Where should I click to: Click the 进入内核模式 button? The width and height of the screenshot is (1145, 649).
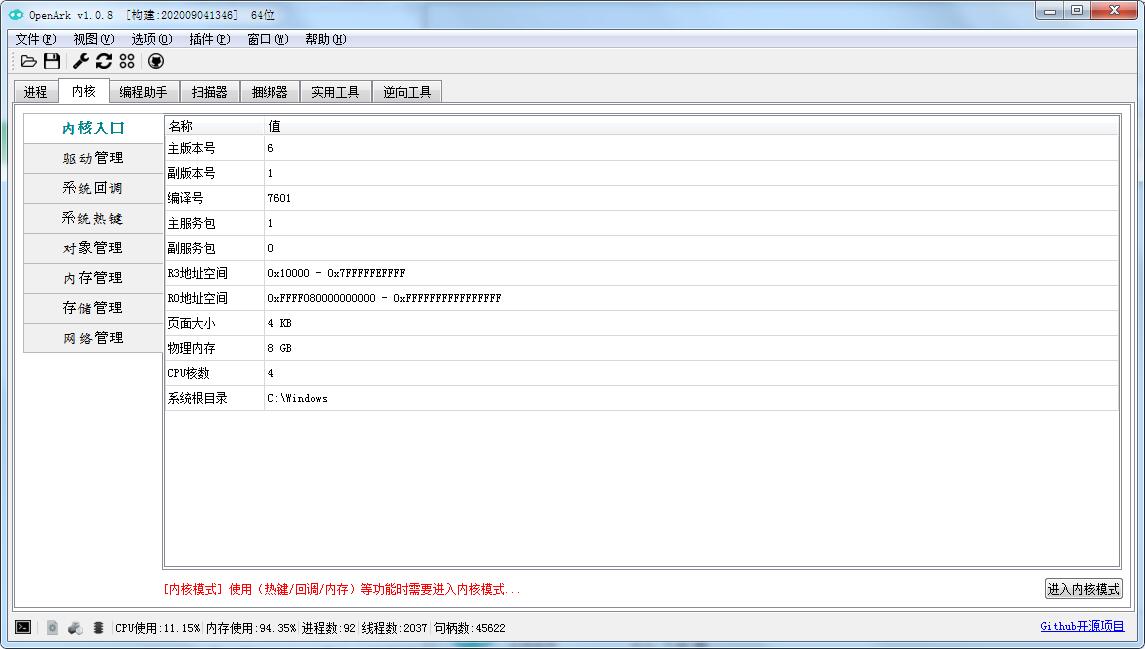tap(1083, 589)
